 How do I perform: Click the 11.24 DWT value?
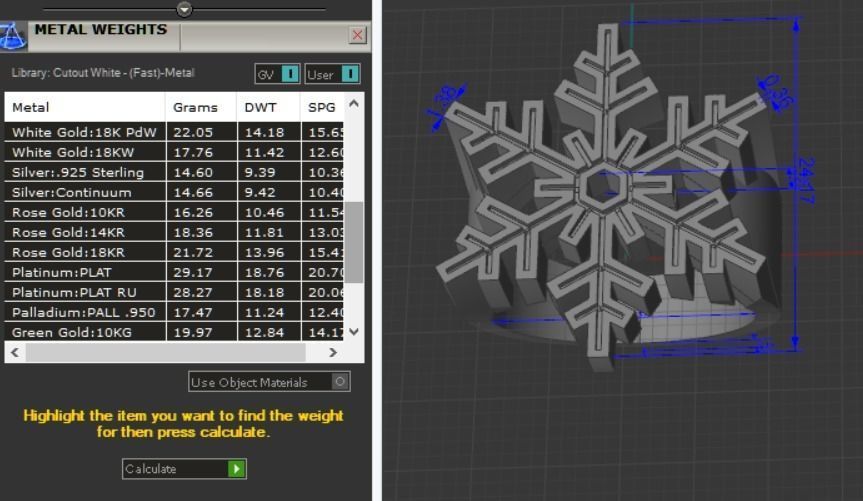tap(265, 312)
